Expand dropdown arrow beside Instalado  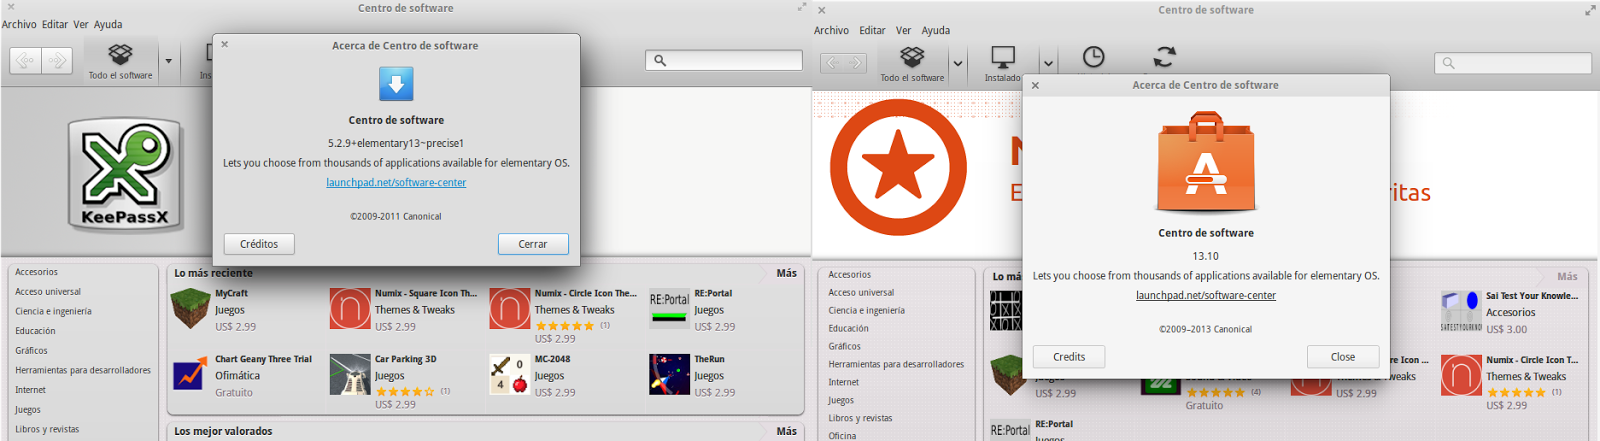coord(1047,64)
